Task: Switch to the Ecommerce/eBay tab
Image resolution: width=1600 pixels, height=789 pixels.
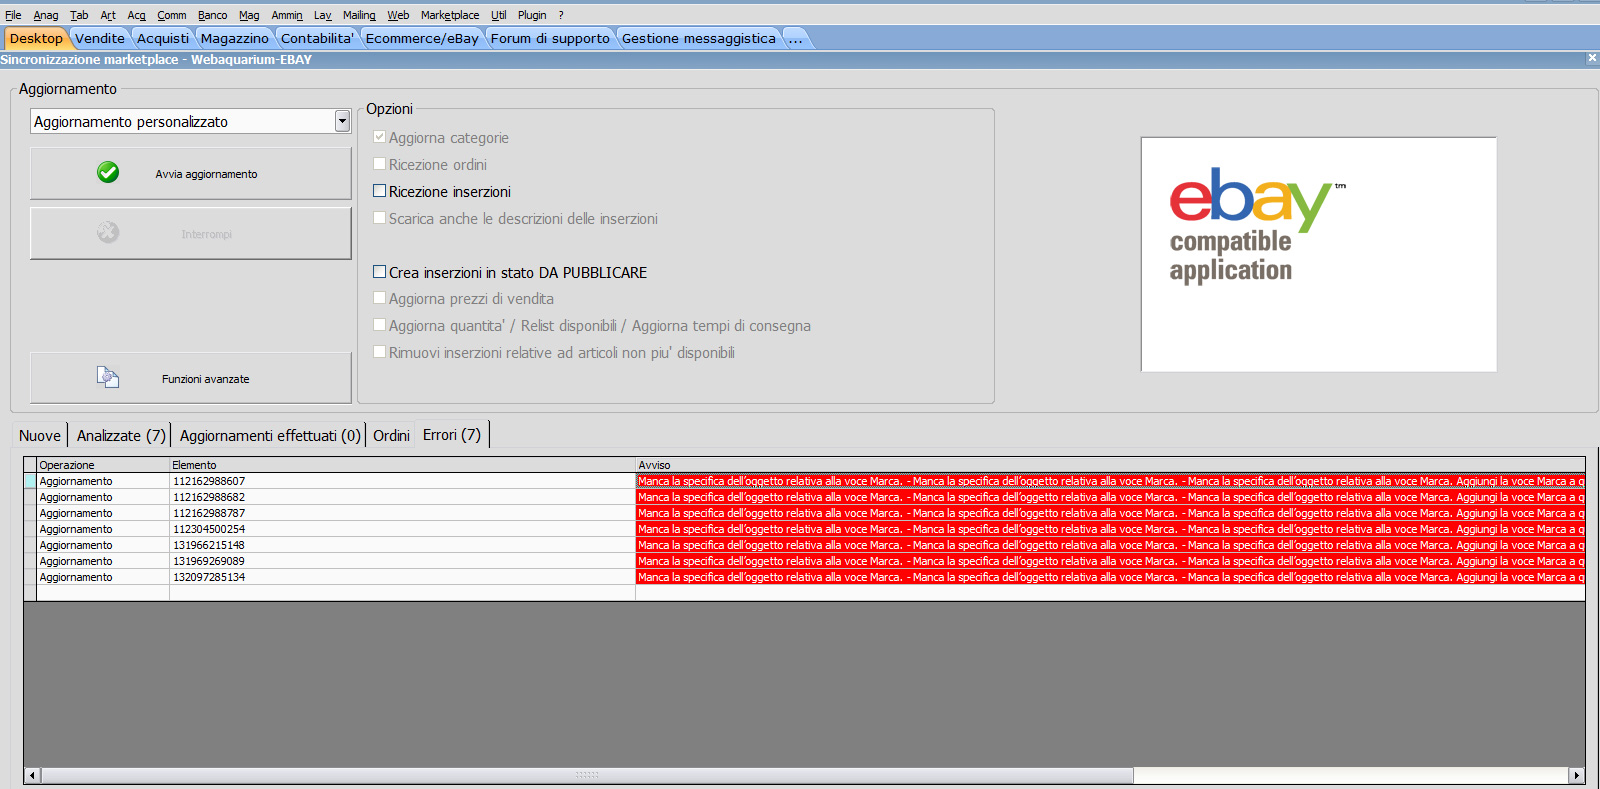Action: [x=422, y=38]
